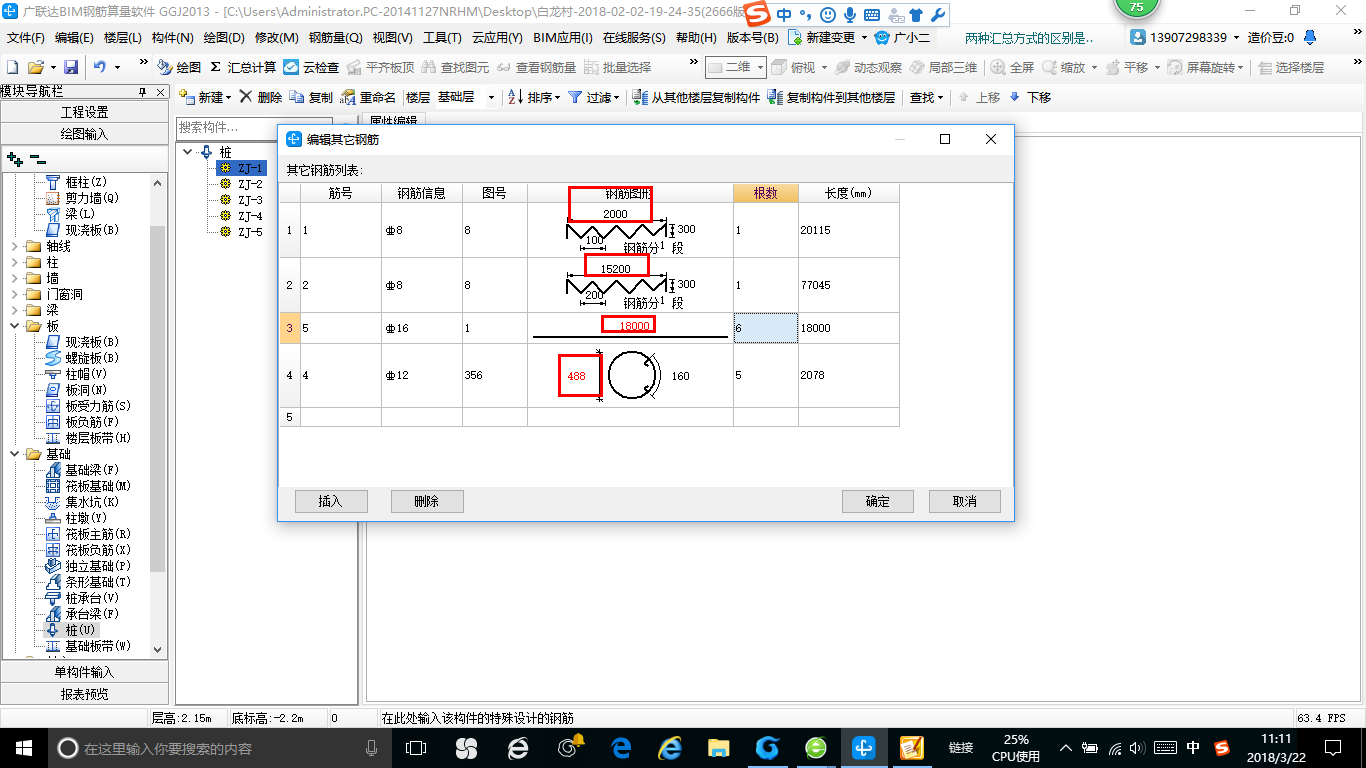The height and width of the screenshot is (768, 1366).
Task: Select 剪力墙(Q) tree item
Action: tap(92, 198)
